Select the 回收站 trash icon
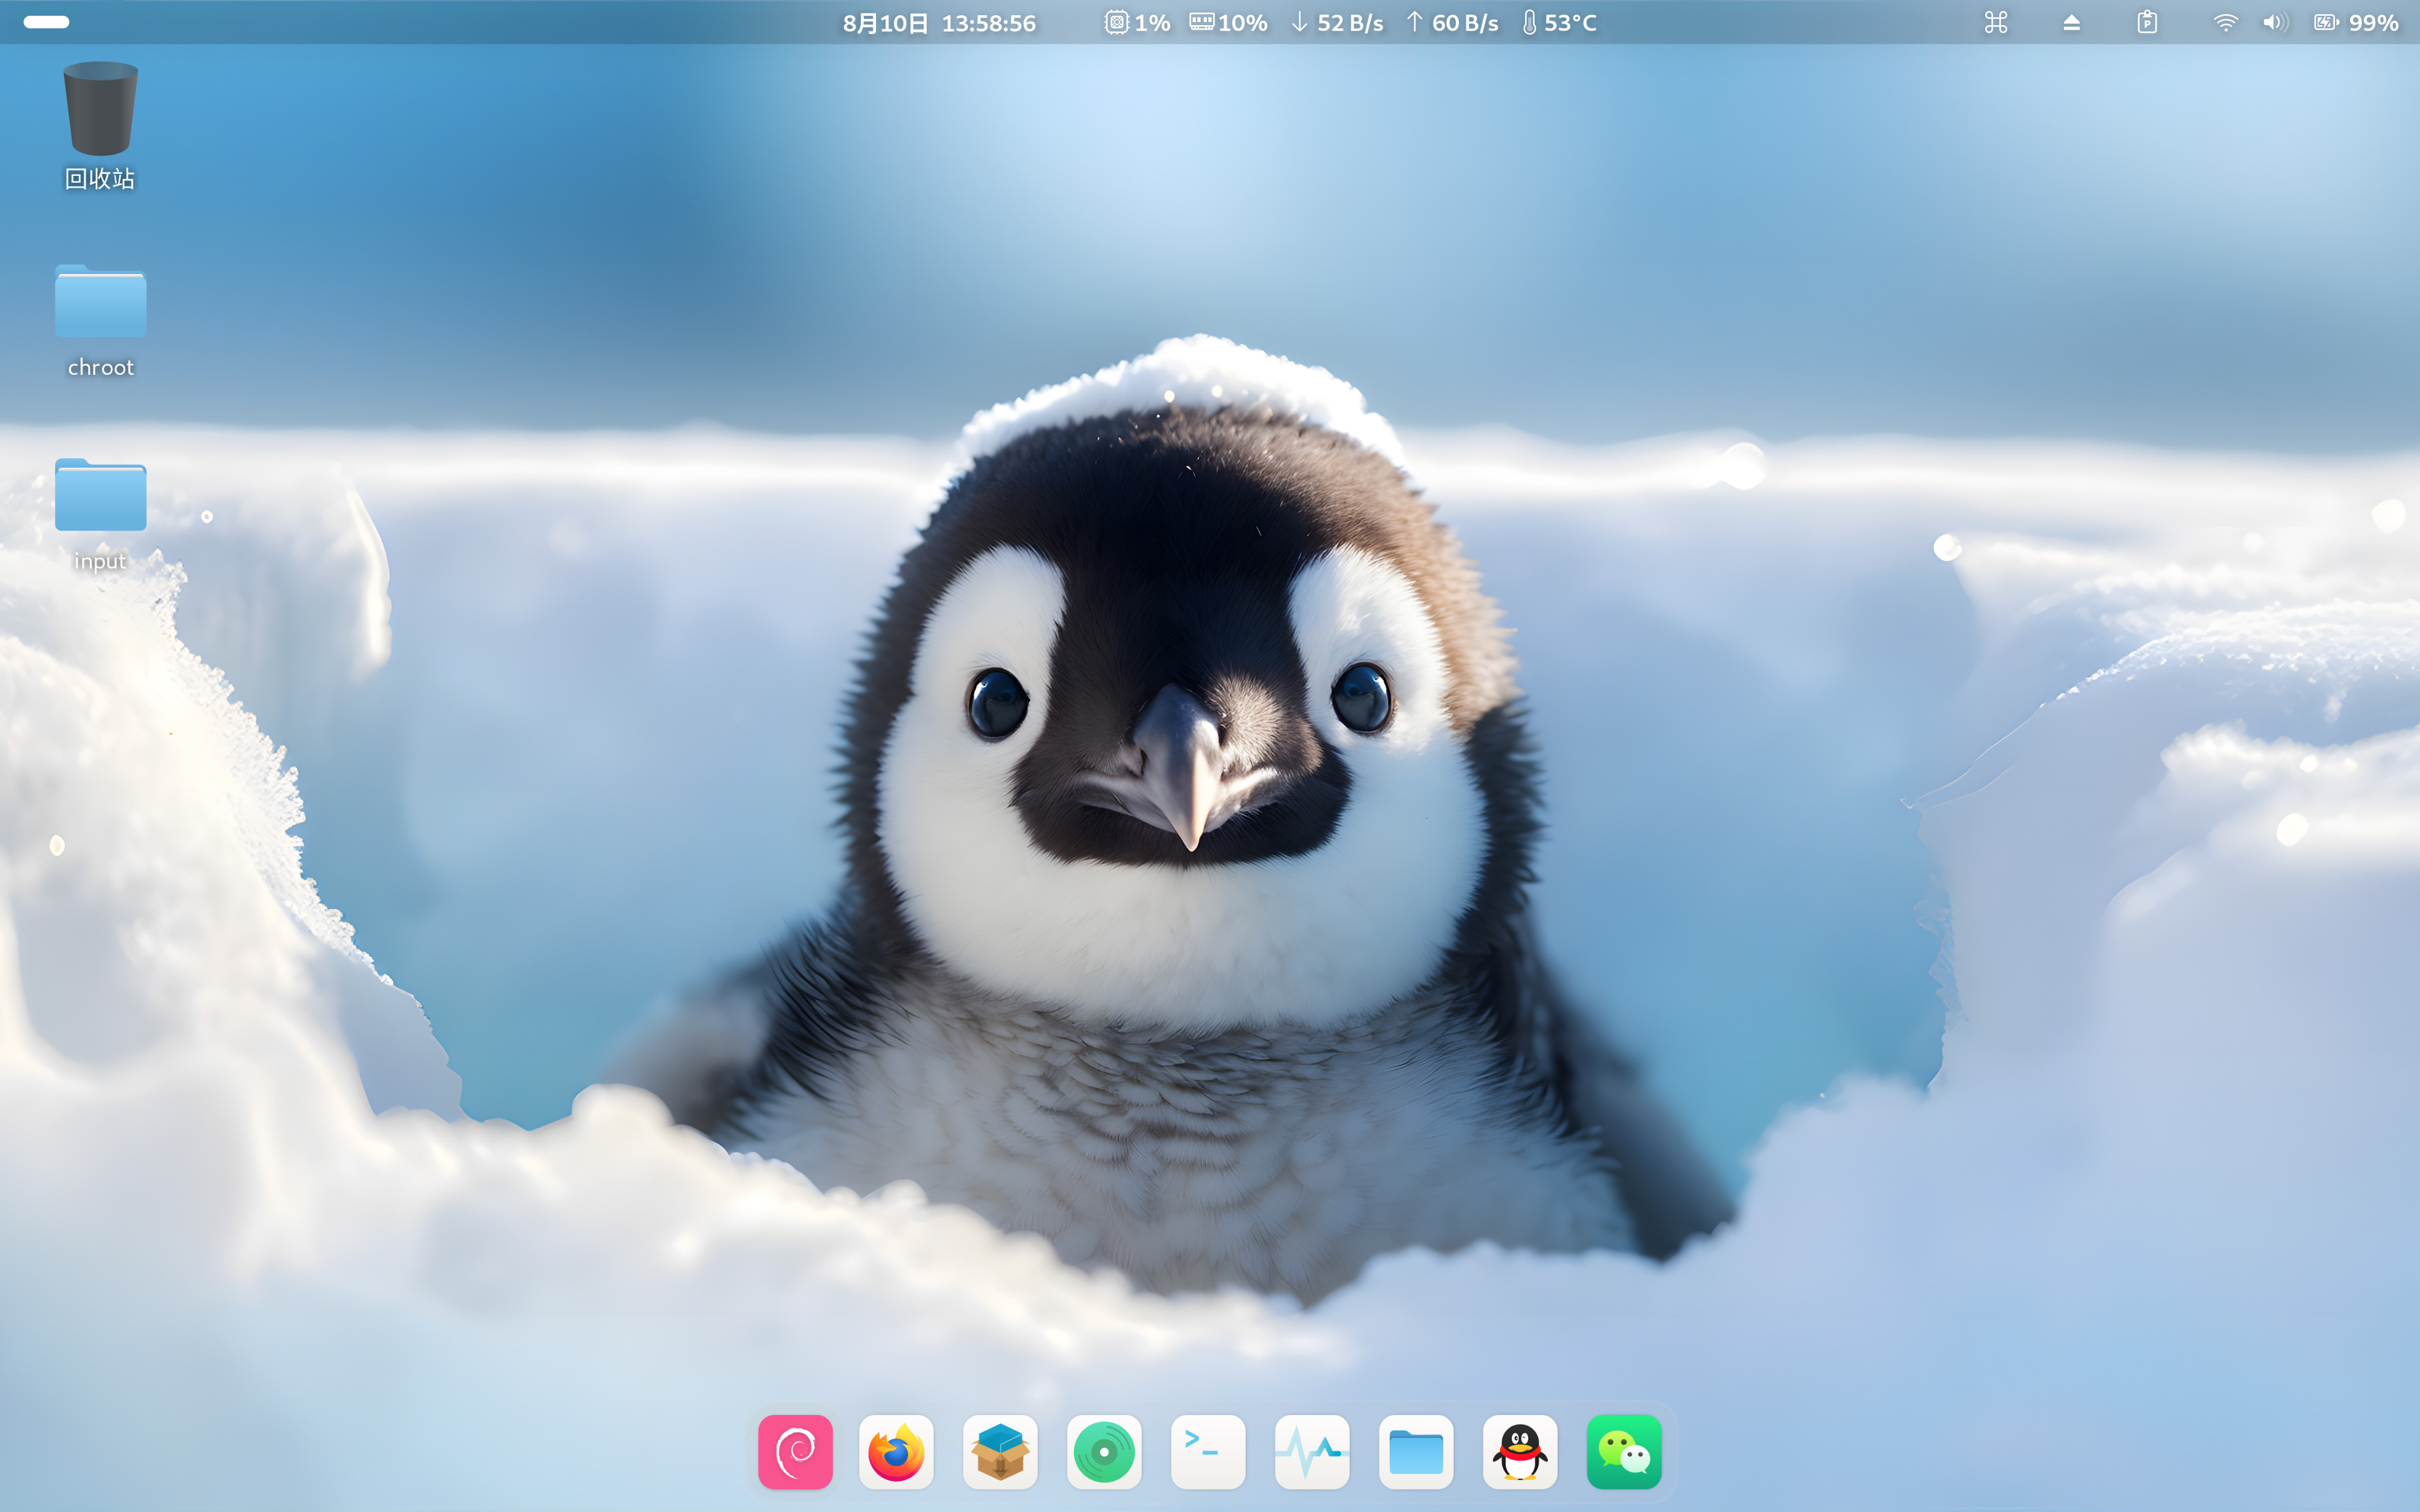Image resolution: width=2420 pixels, height=1512 pixels. pyautogui.click(x=100, y=126)
